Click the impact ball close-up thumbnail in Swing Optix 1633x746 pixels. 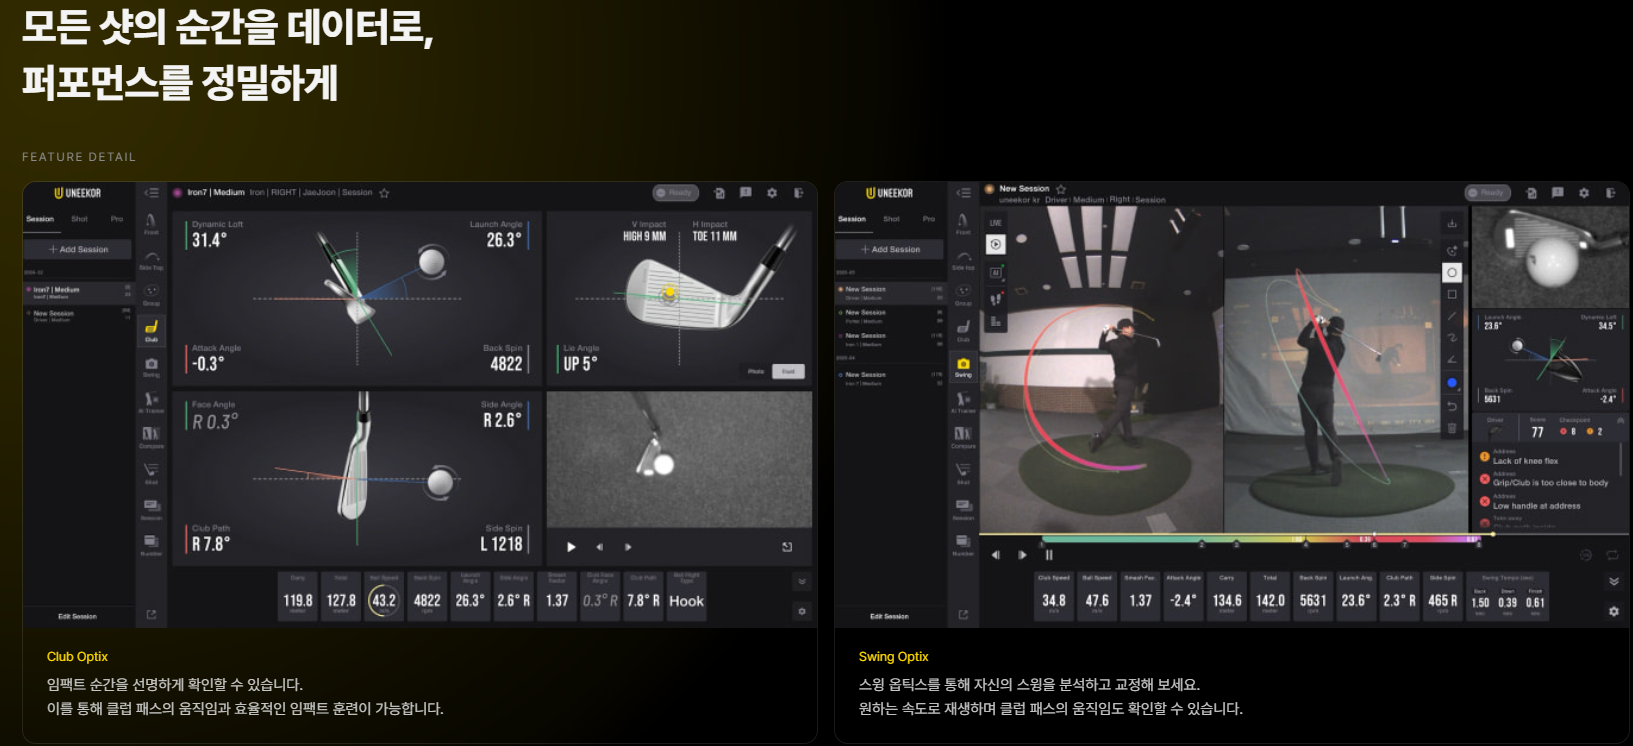1549,258
